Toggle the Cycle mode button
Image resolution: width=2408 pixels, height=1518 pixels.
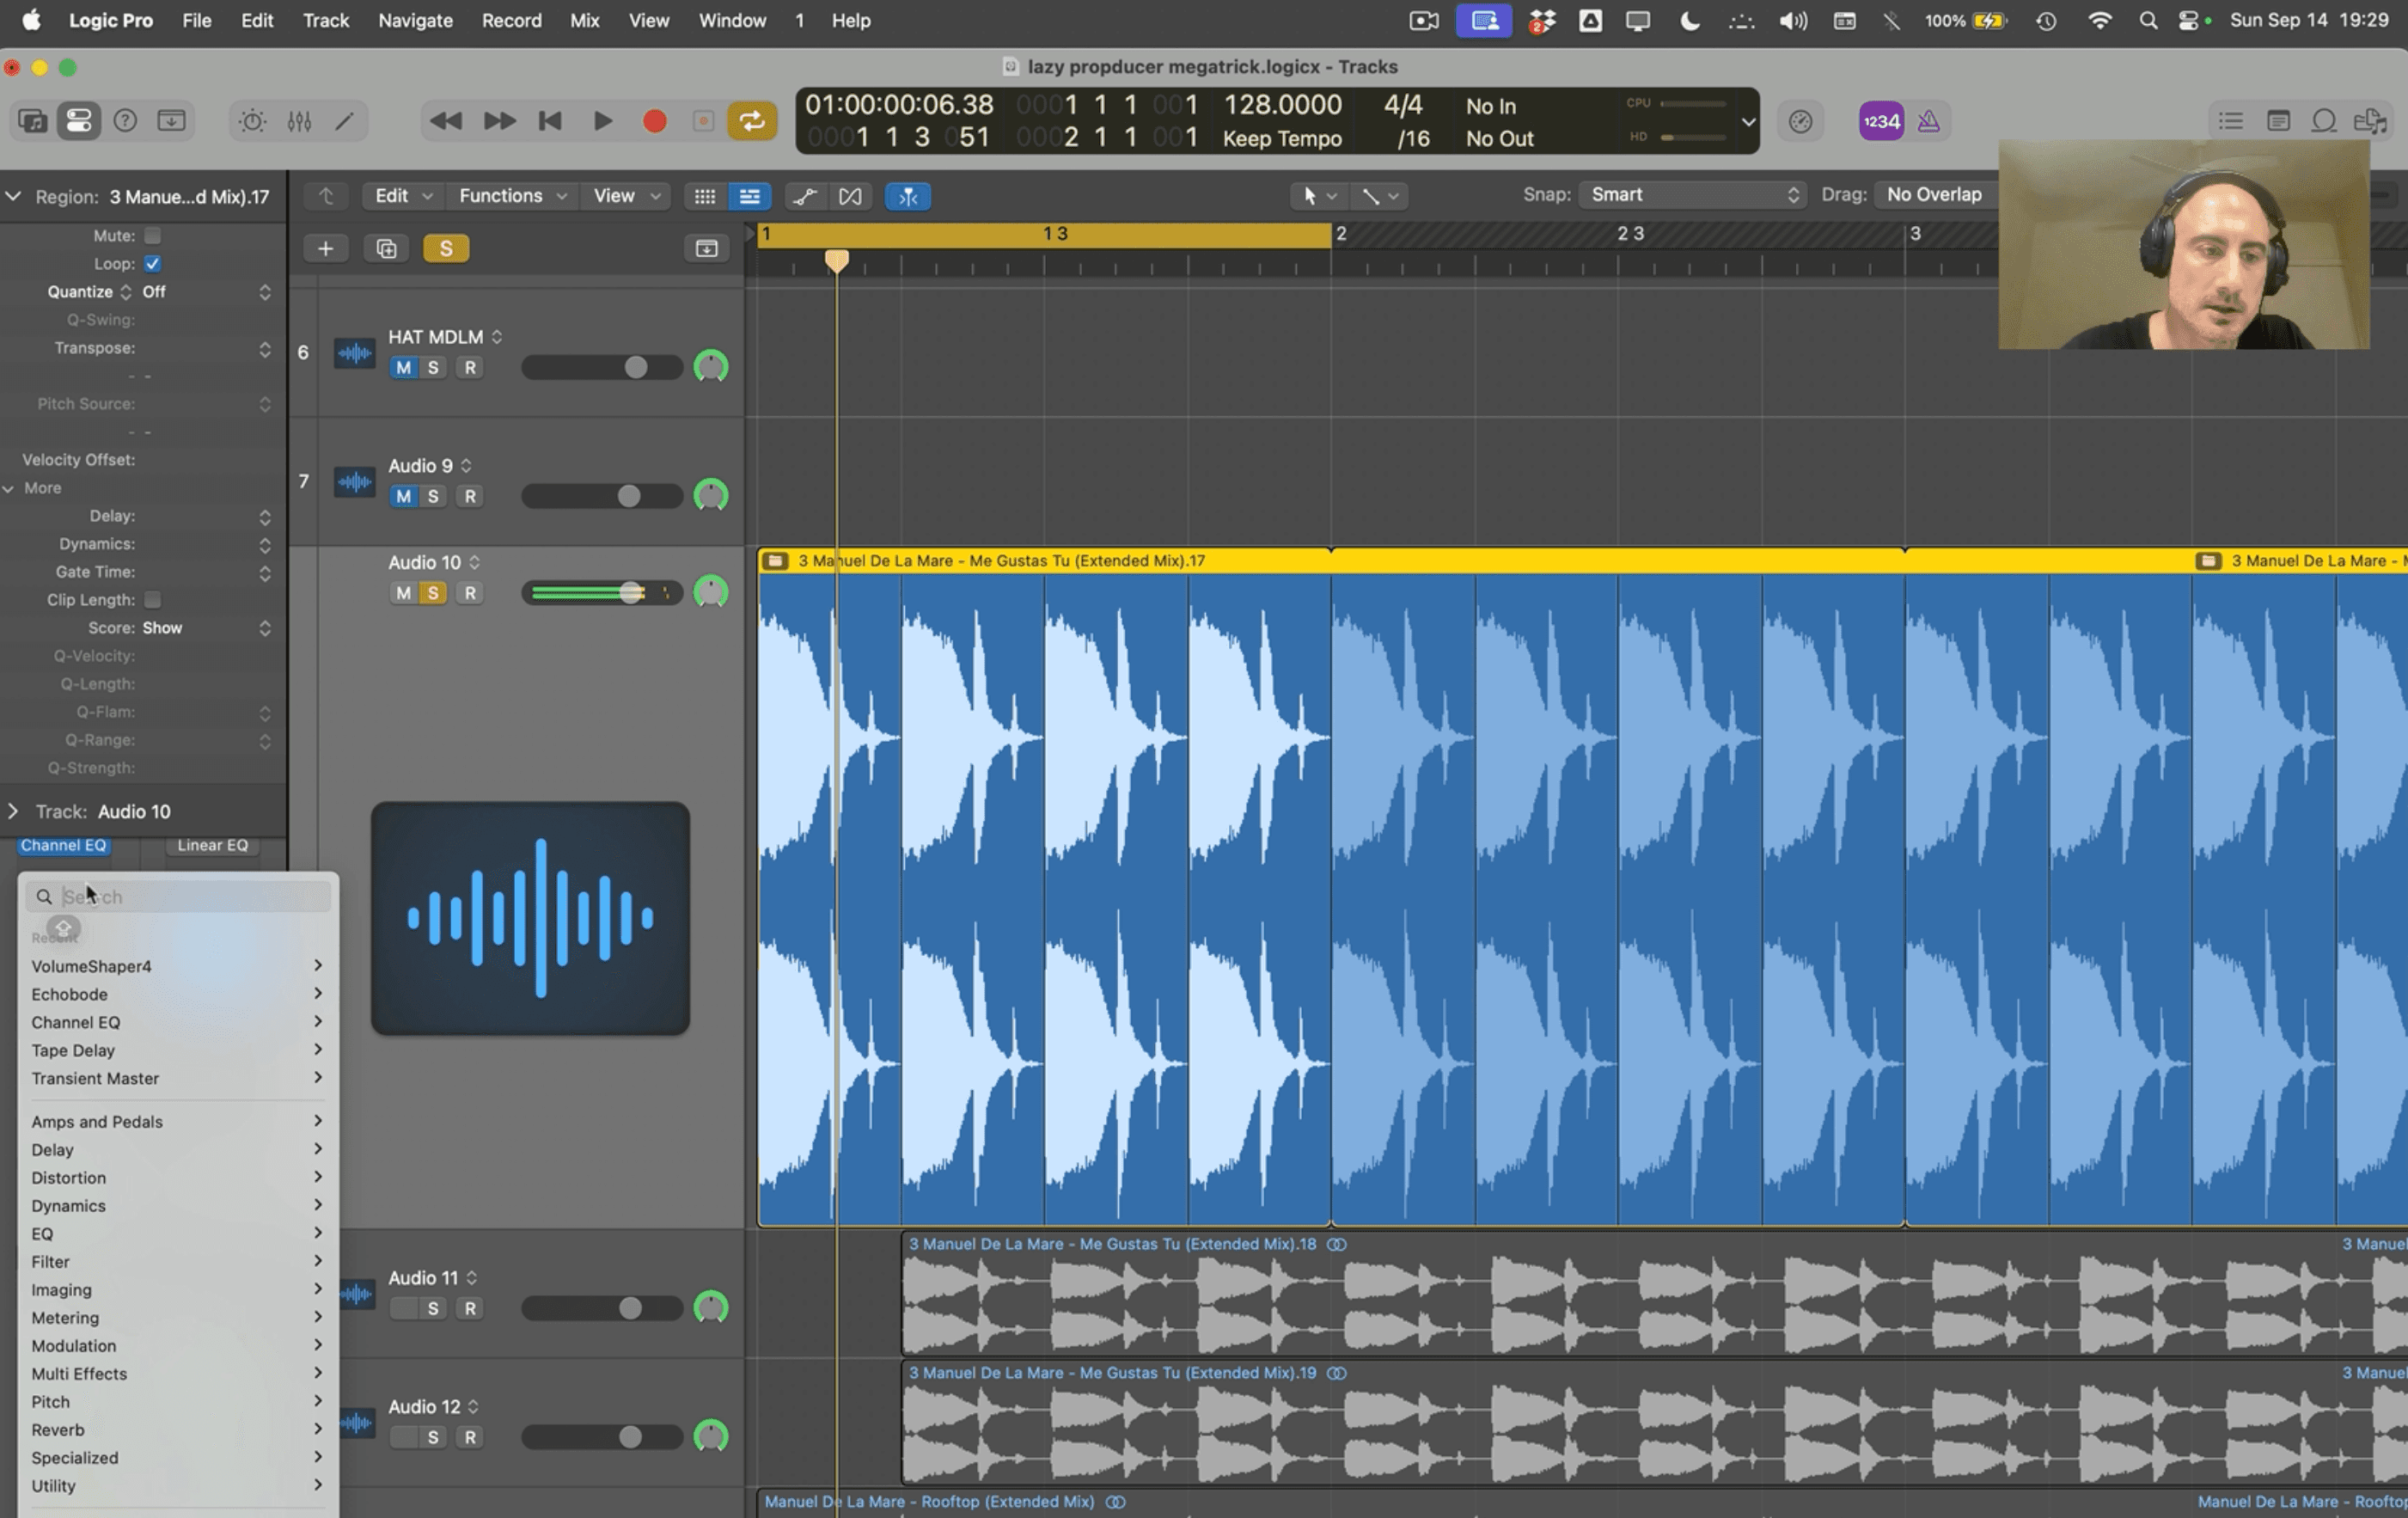point(752,121)
